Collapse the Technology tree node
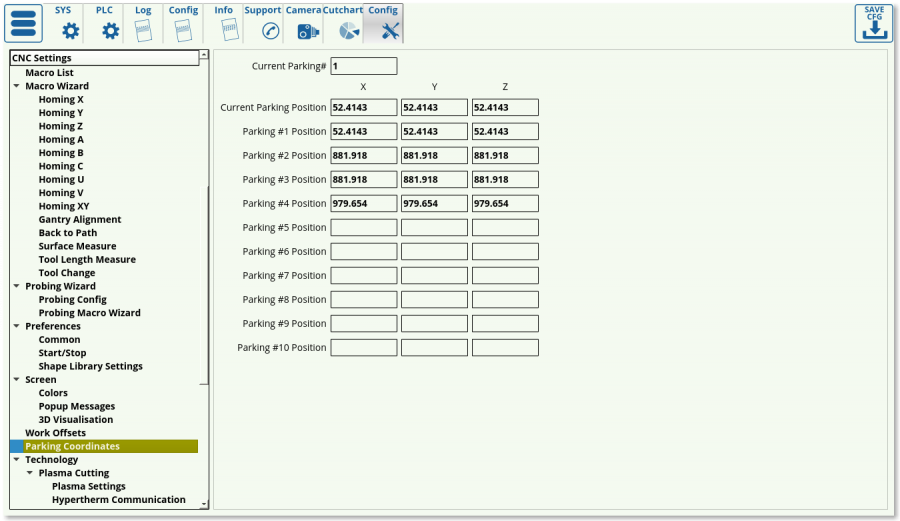The width and height of the screenshot is (900, 521). point(17,460)
